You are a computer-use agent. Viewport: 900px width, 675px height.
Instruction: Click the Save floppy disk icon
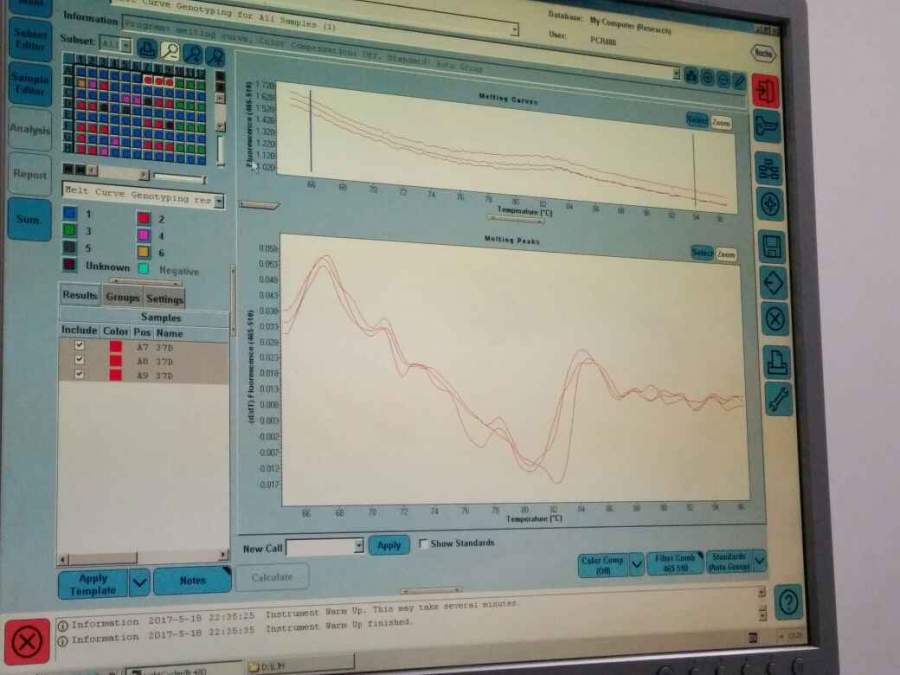click(x=771, y=247)
